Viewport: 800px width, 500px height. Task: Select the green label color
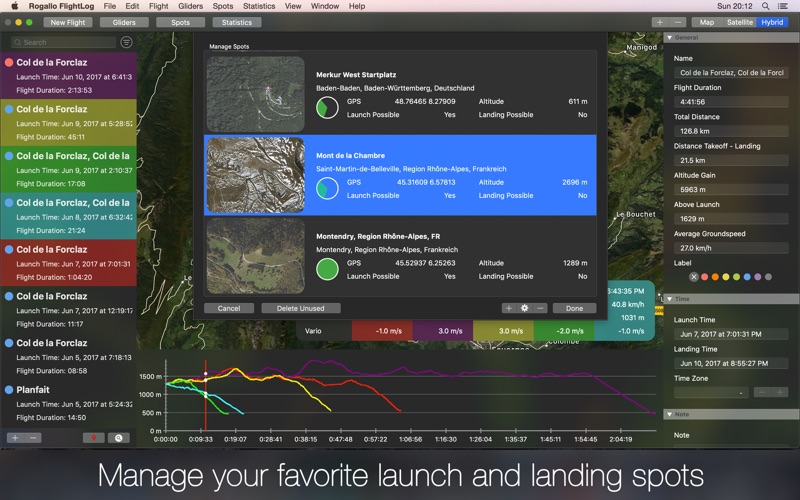[x=736, y=277]
